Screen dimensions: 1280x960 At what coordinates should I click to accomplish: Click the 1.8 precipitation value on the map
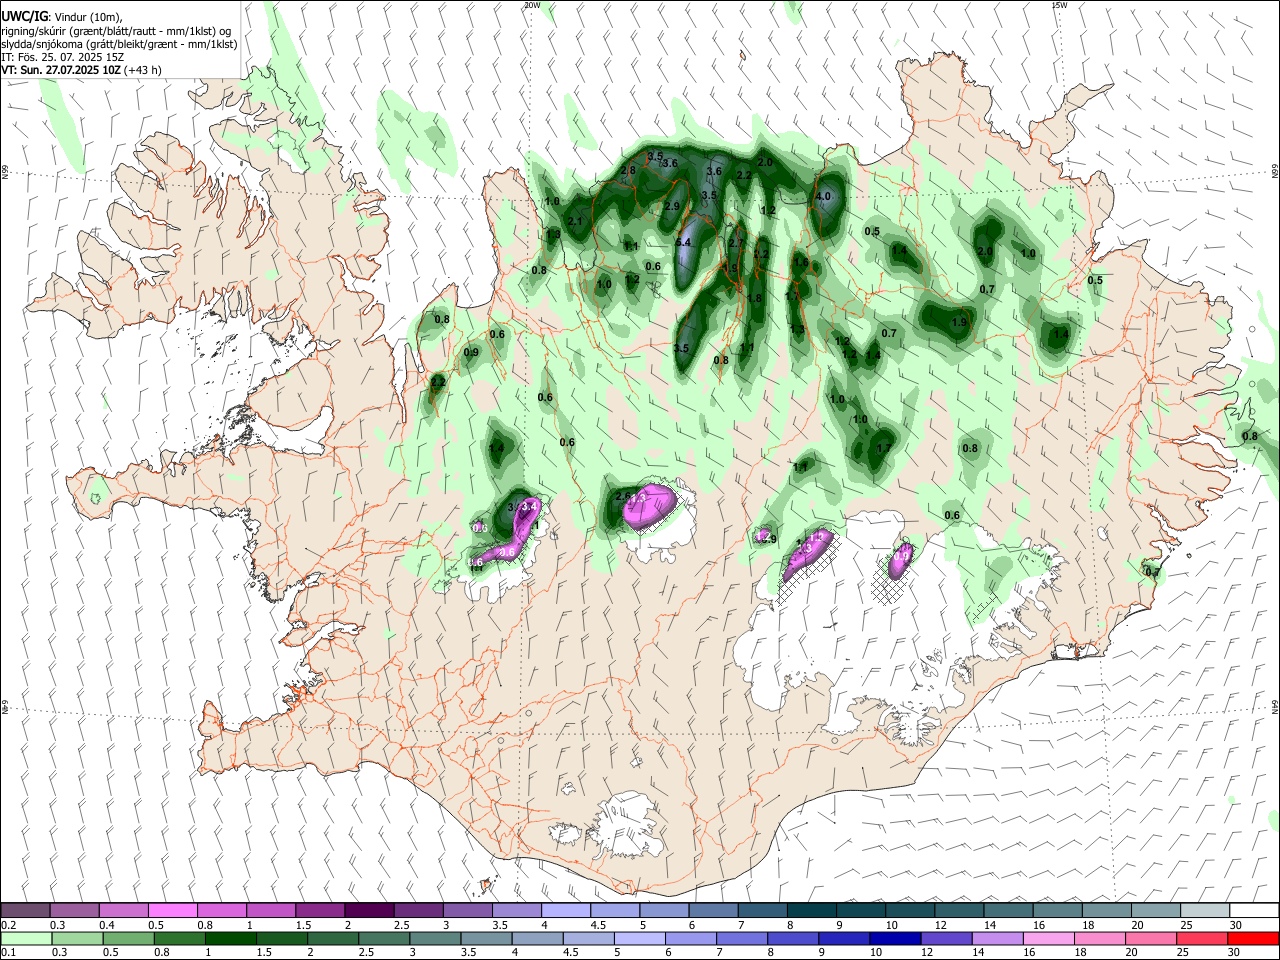click(755, 298)
